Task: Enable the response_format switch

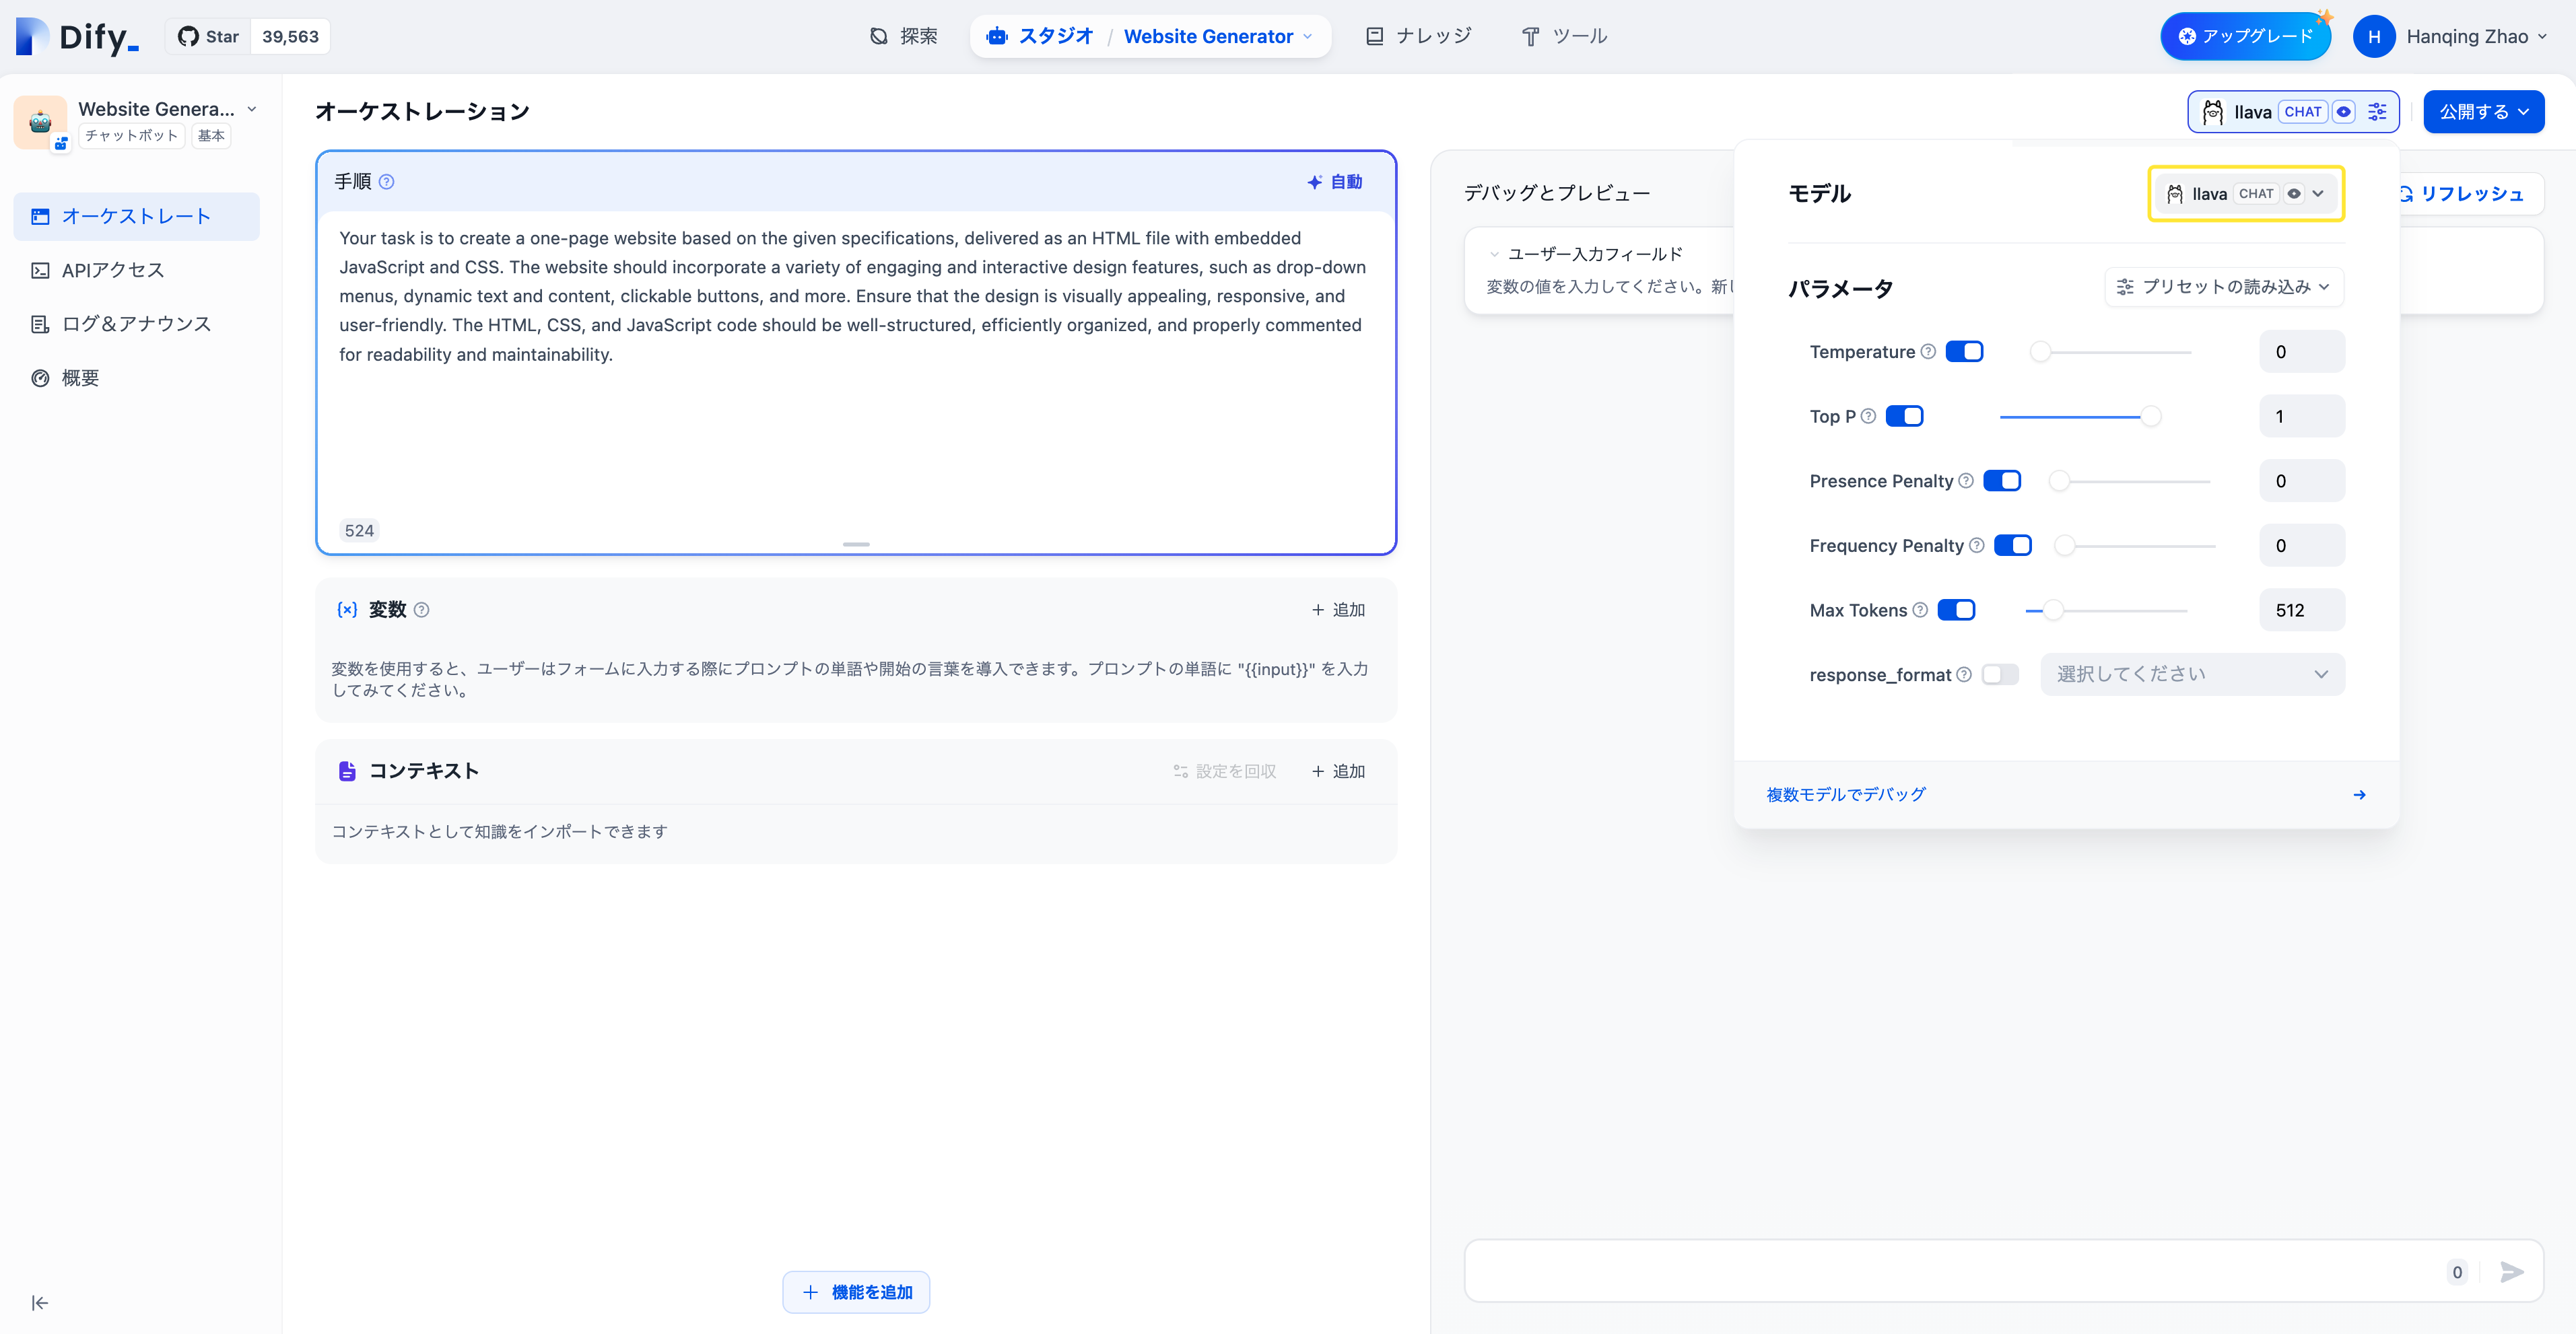Action: (x=2000, y=675)
